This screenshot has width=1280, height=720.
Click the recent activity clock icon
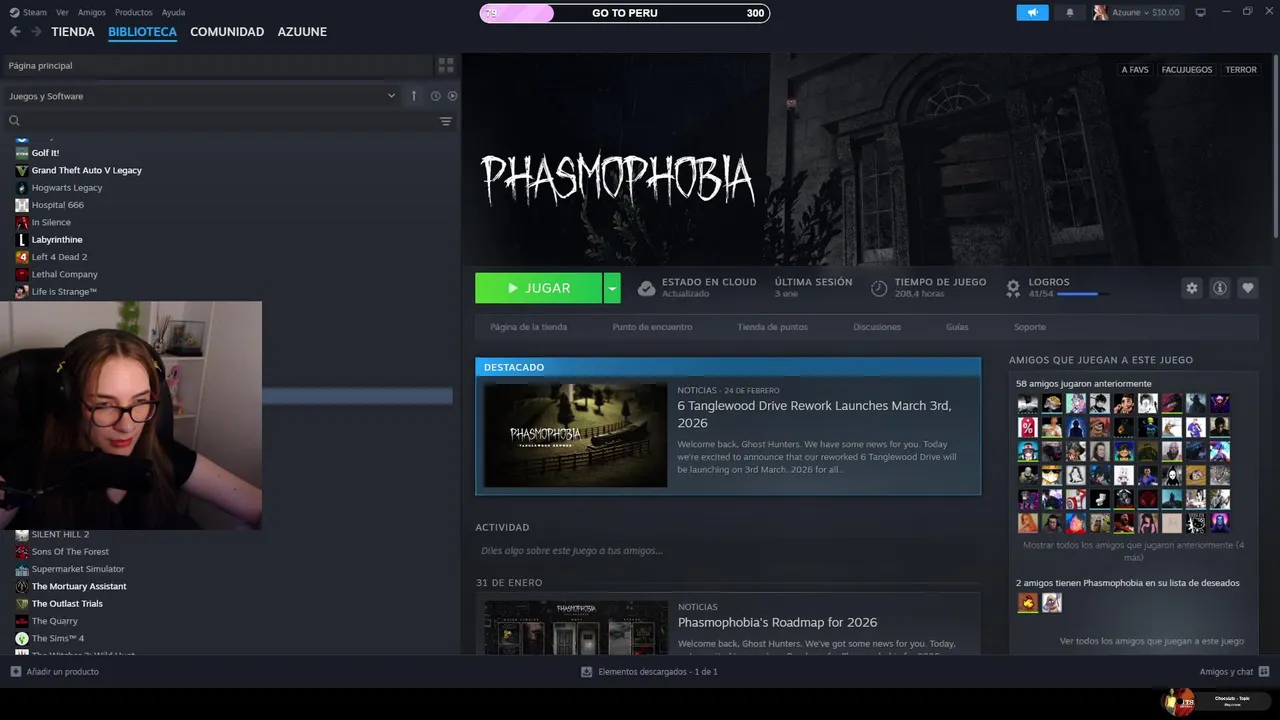(x=435, y=96)
